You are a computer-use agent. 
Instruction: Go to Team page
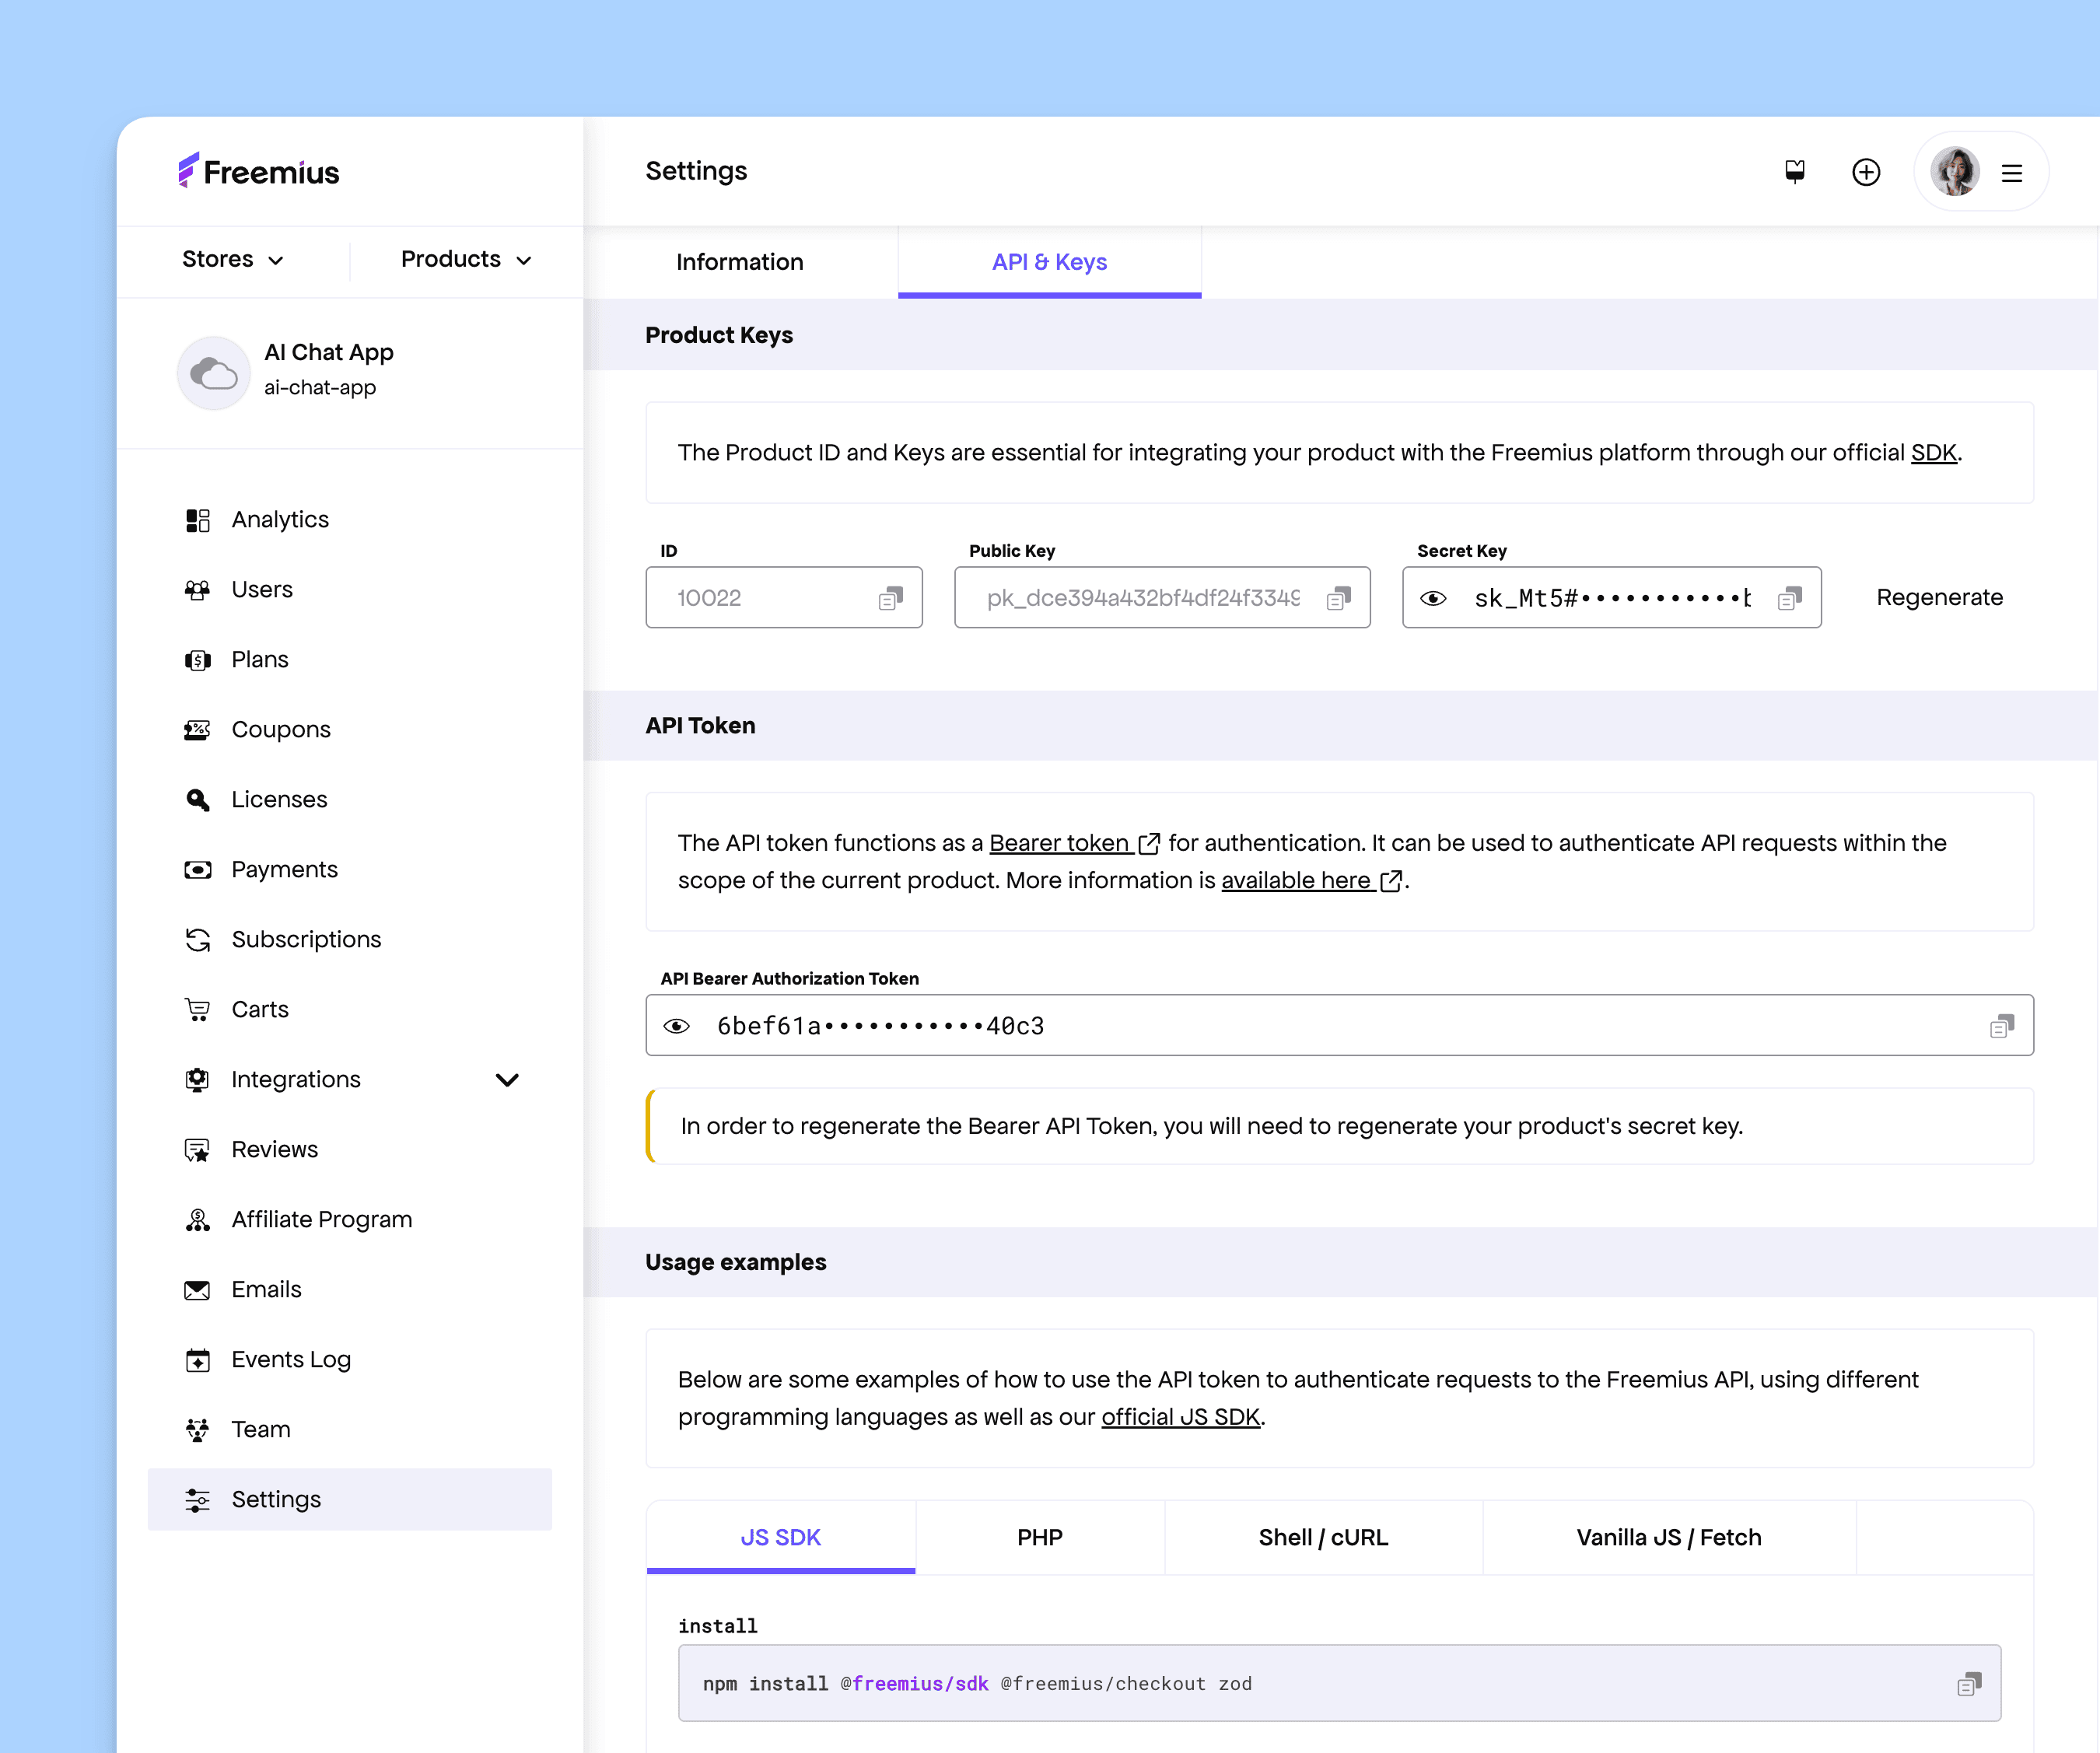350,1430
